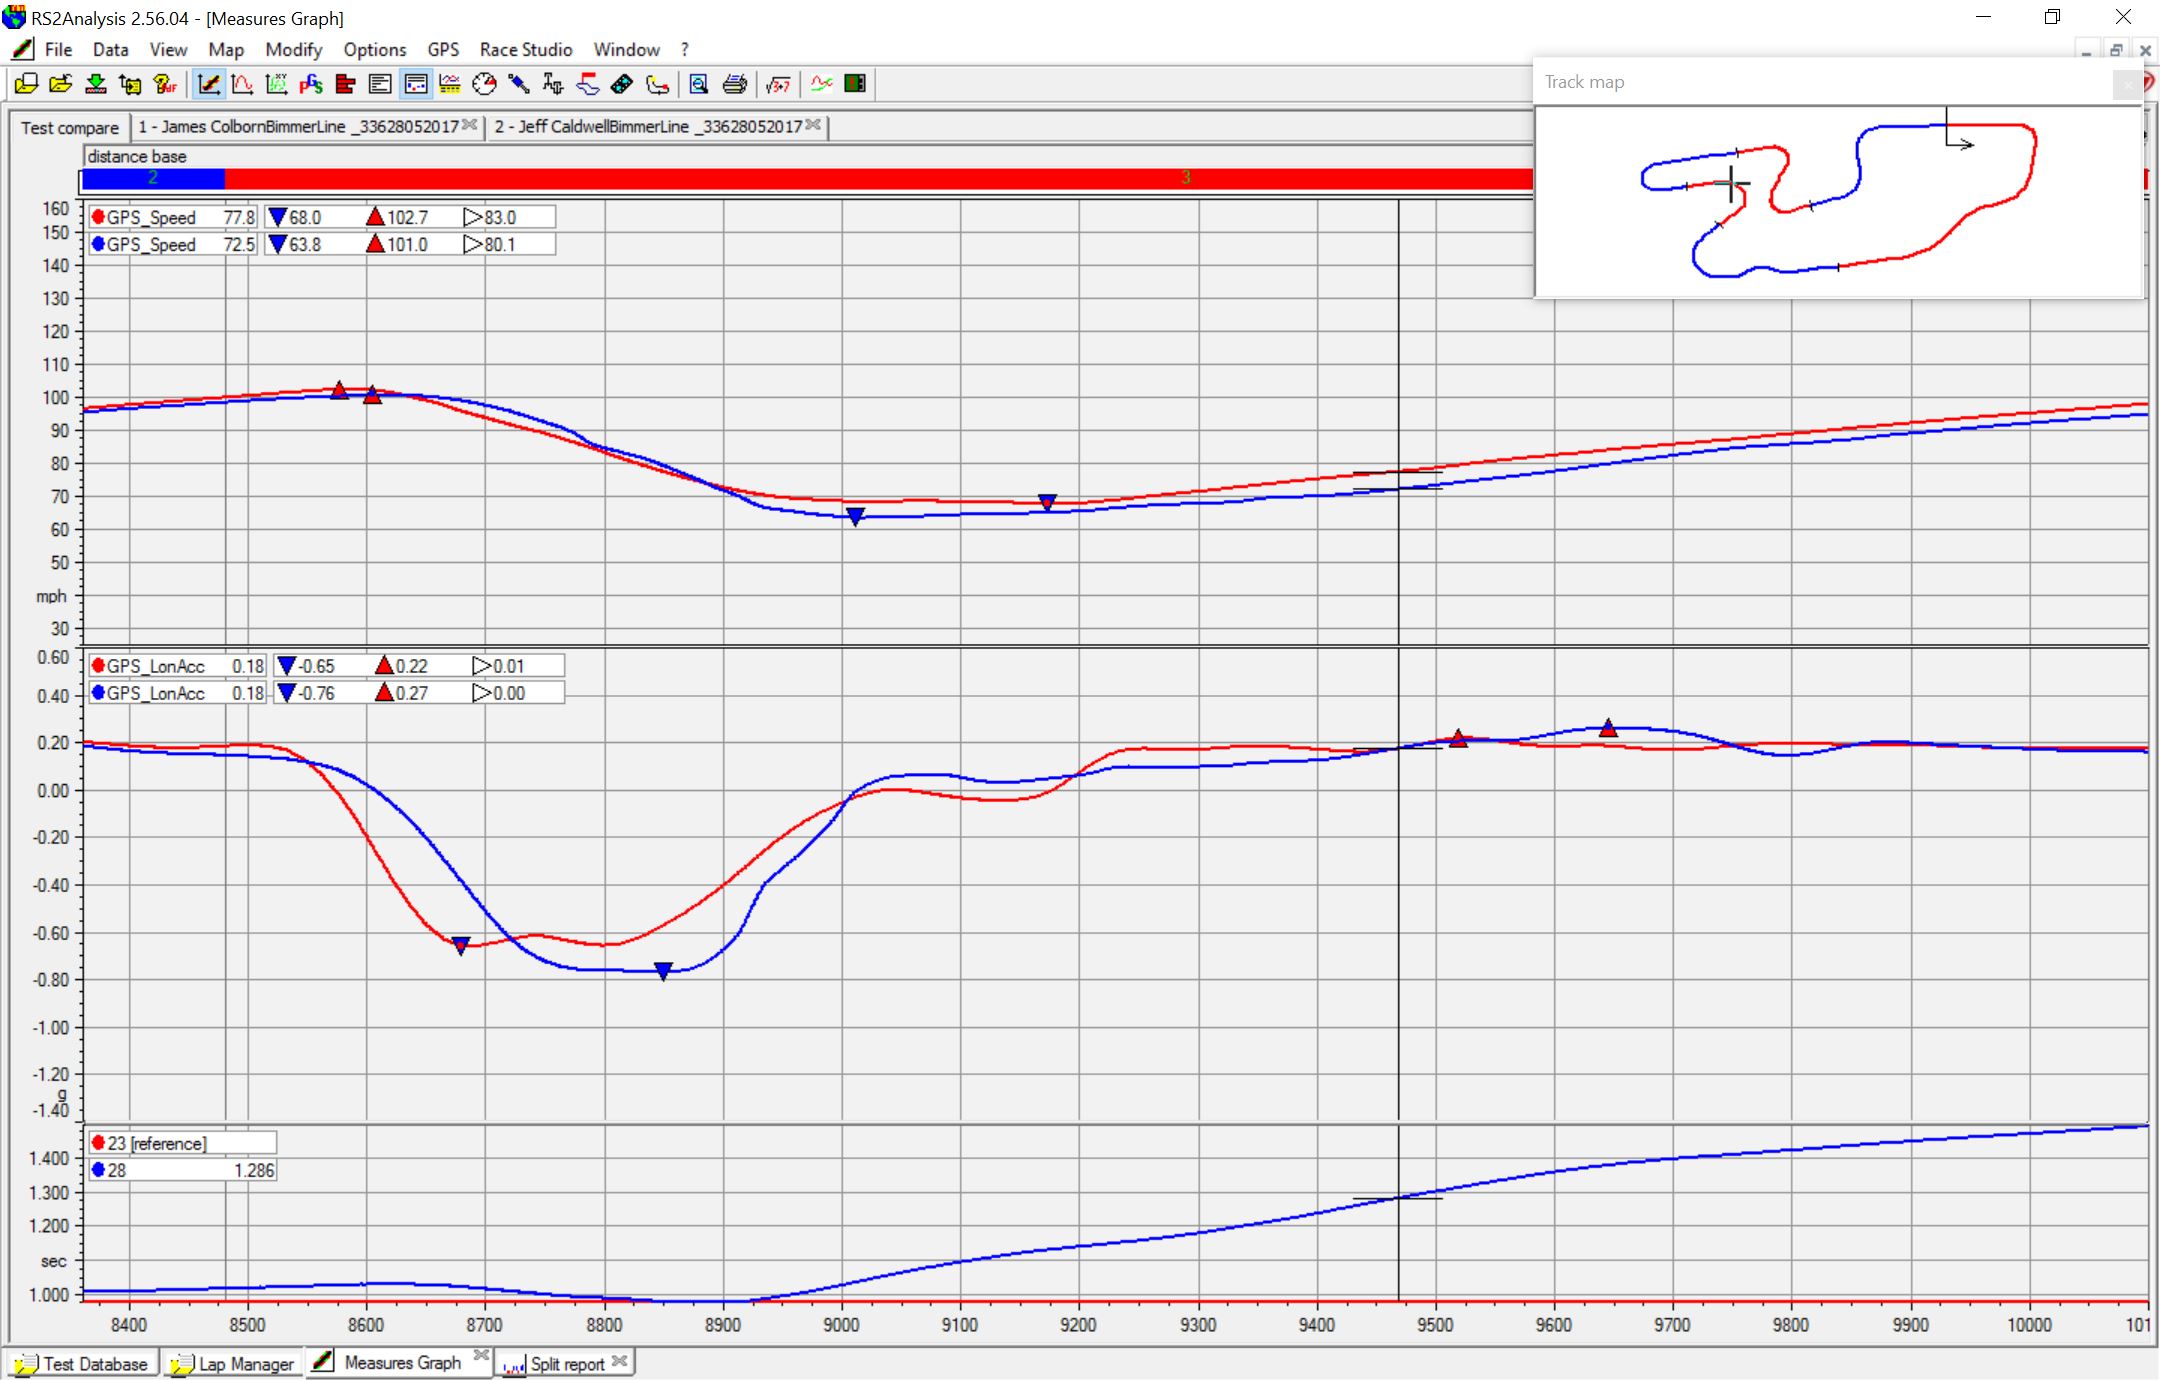Image resolution: width=2160 pixels, height=1380 pixels.
Task: Open the Lap Manager bottom tab
Action: [233, 1364]
